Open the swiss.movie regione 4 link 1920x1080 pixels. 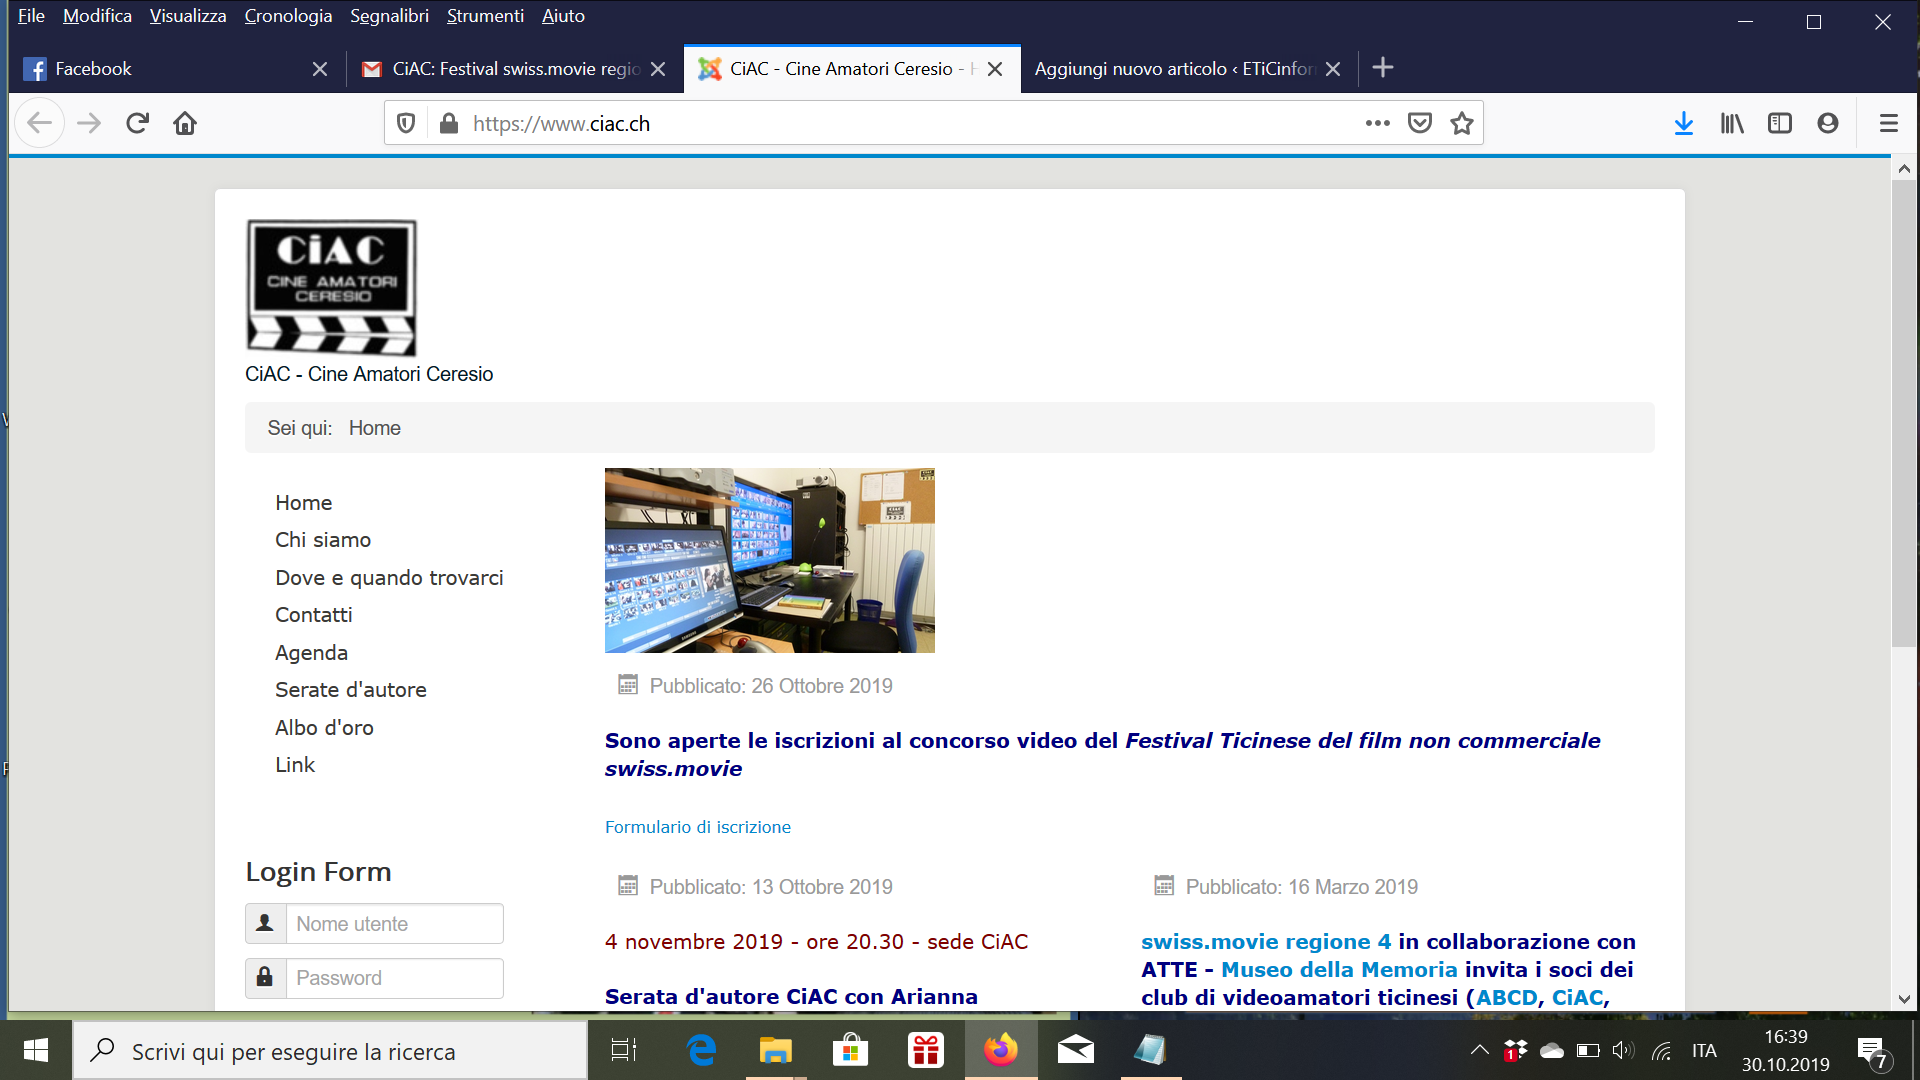(1266, 942)
